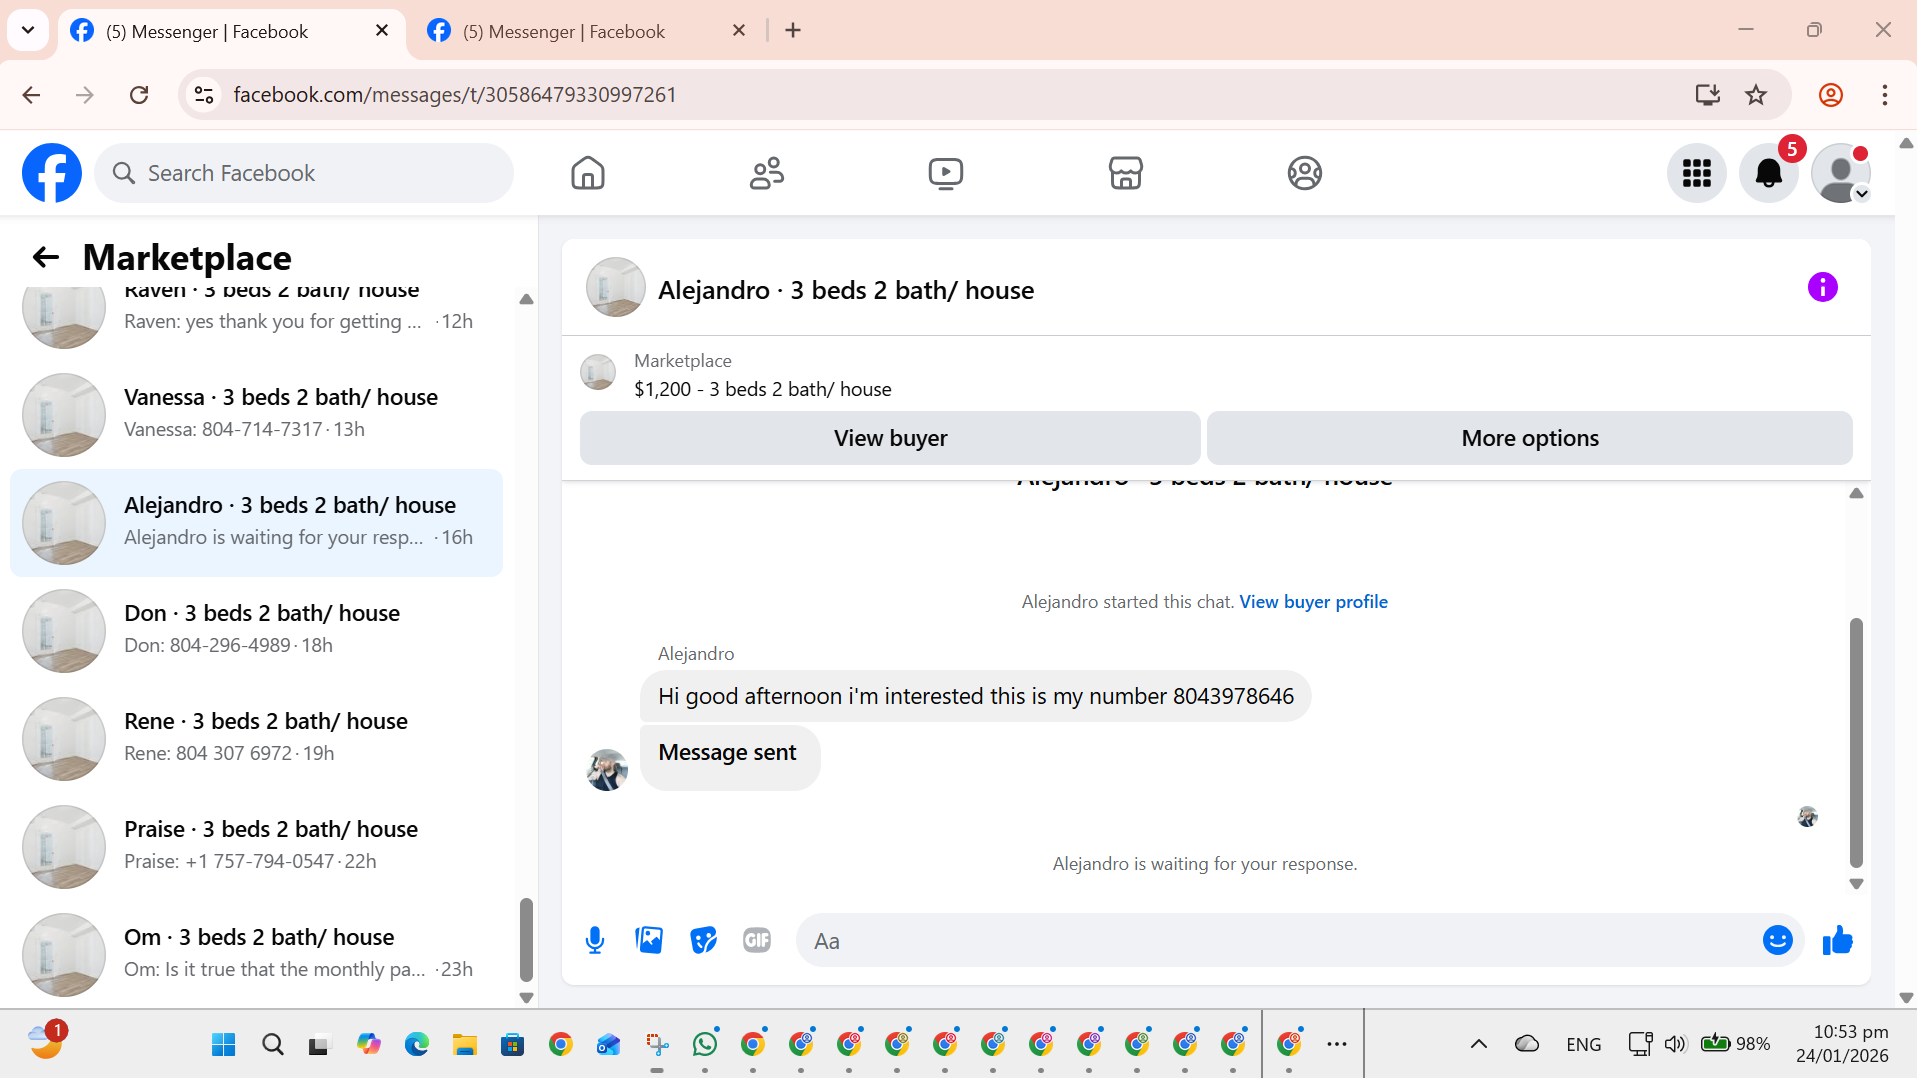This screenshot has width=1917, height=1078.
Task: Open the Facebook Home icon
Action: 588,173
